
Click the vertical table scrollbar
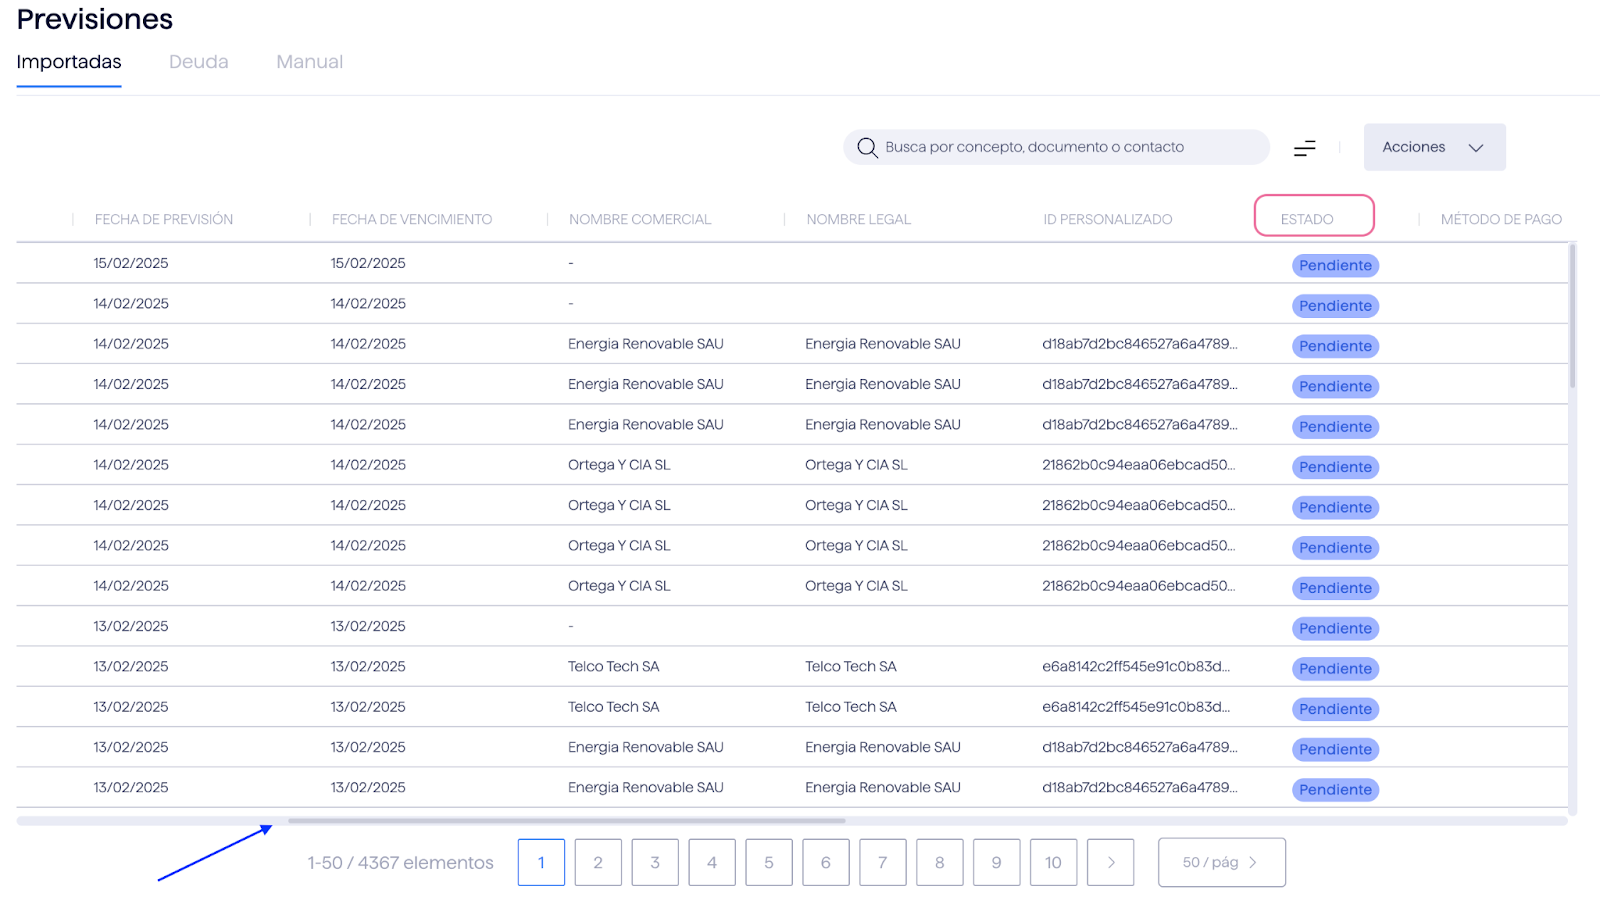pos(1572,316)
